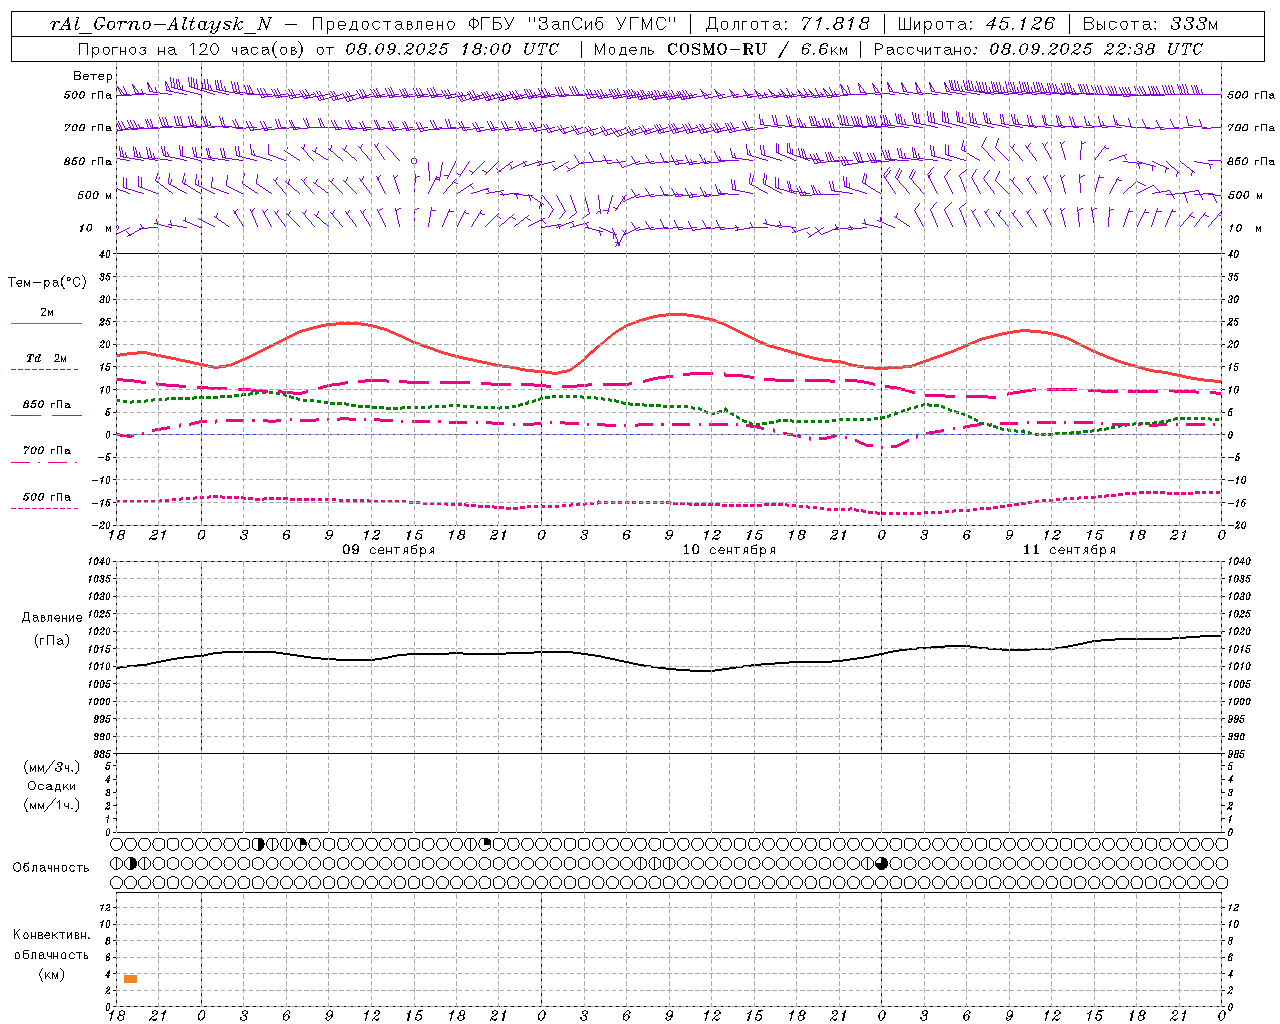Click the orange convective cloud bar
Image resolution: width=1280 pixels, height=1024 pixels.
click(130, 979)
